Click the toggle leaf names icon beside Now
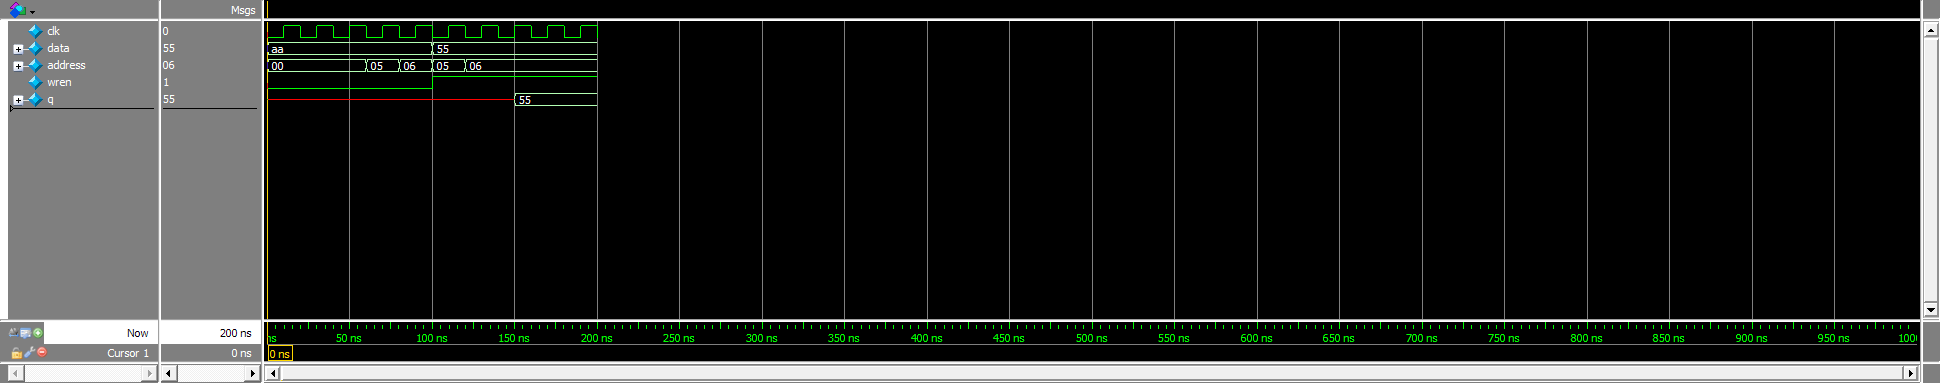Viewport: 1940px width, 383px height. 14,333
